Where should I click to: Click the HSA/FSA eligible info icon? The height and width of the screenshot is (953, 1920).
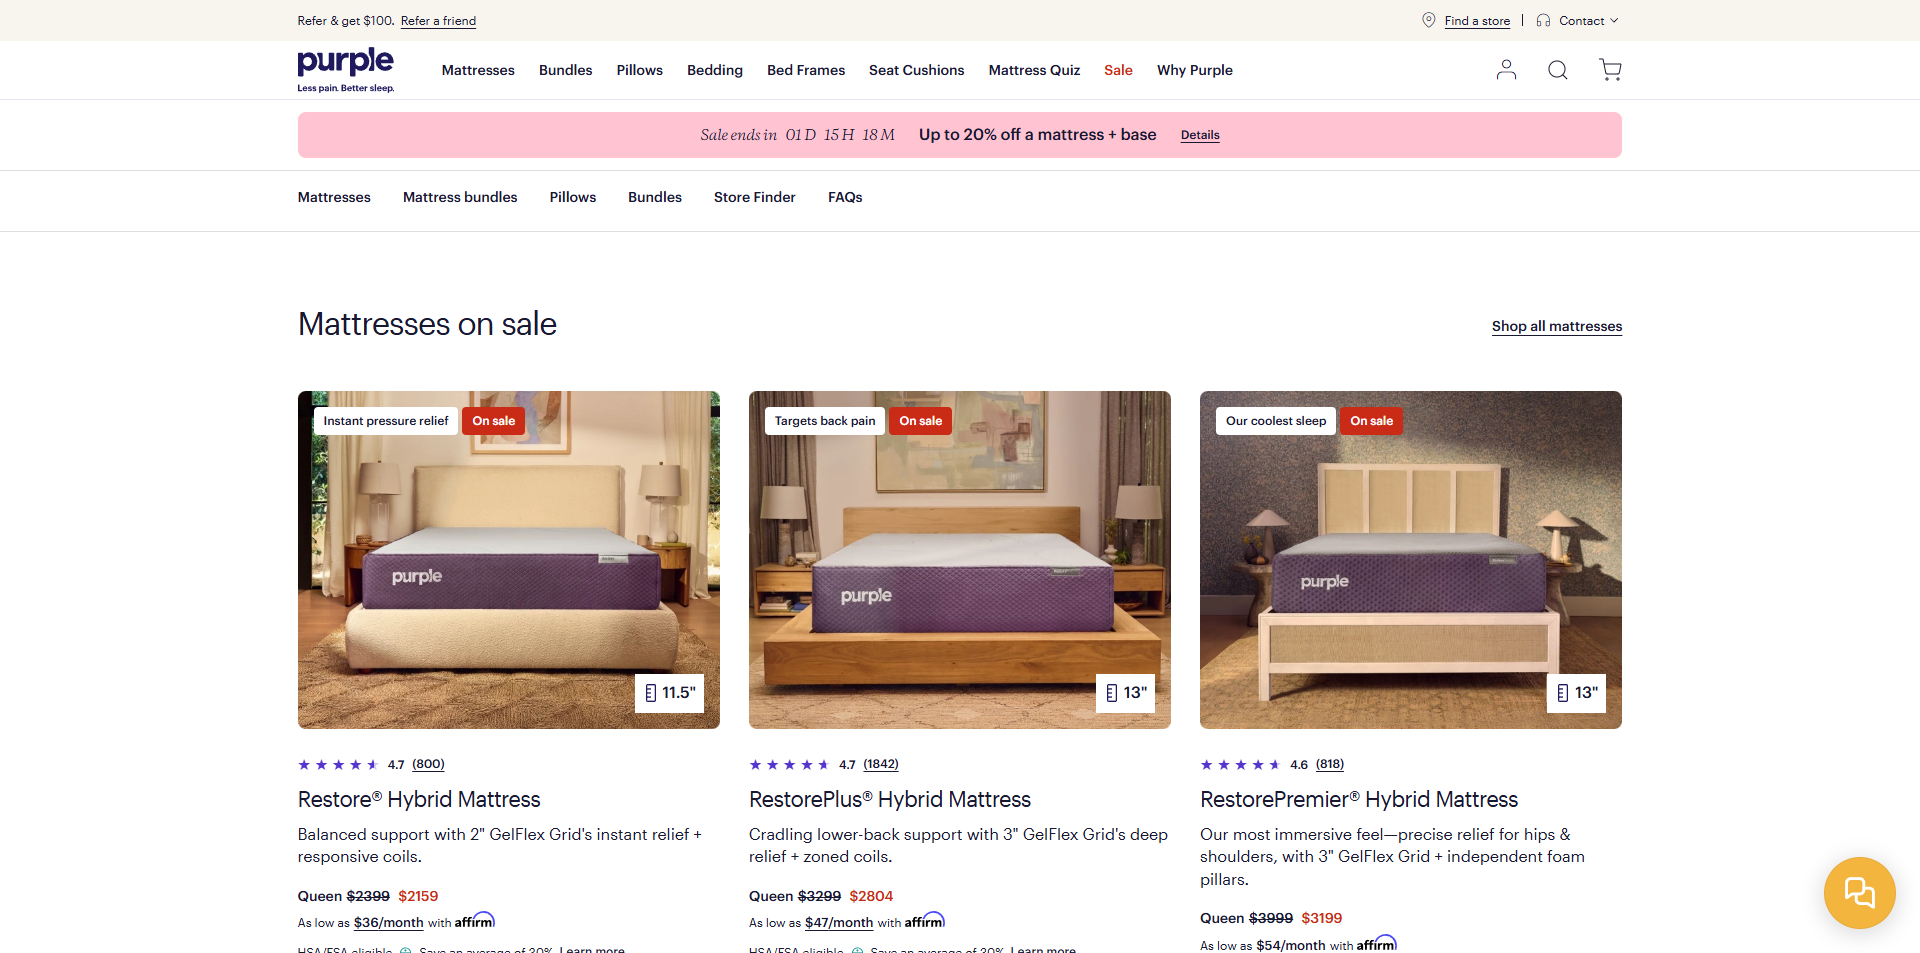[404, 950]
